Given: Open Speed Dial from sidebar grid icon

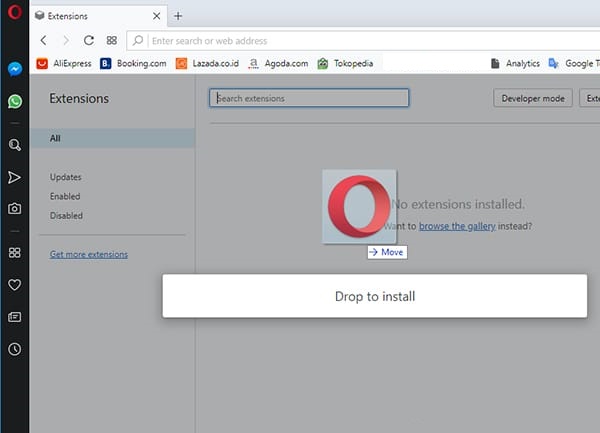Looking at the screenshot, I should (15, 252).
